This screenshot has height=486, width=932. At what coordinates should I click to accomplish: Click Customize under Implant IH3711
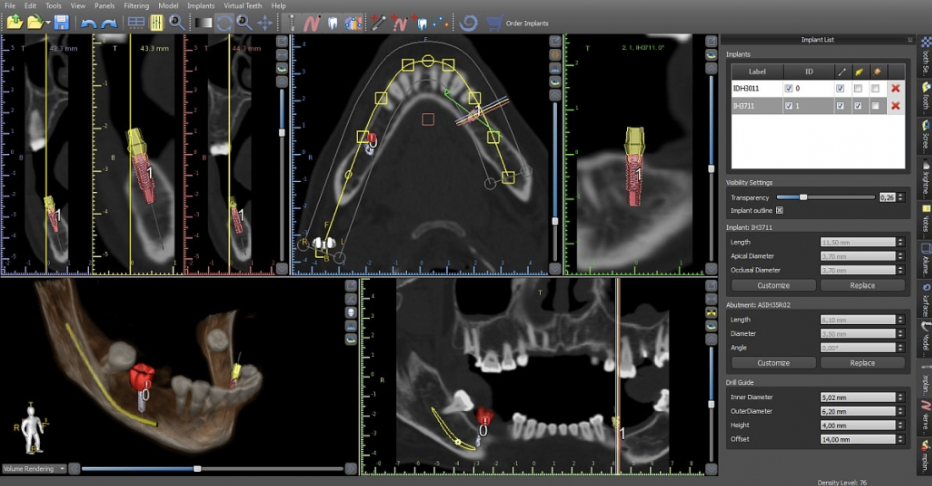(x=773, y=285)
